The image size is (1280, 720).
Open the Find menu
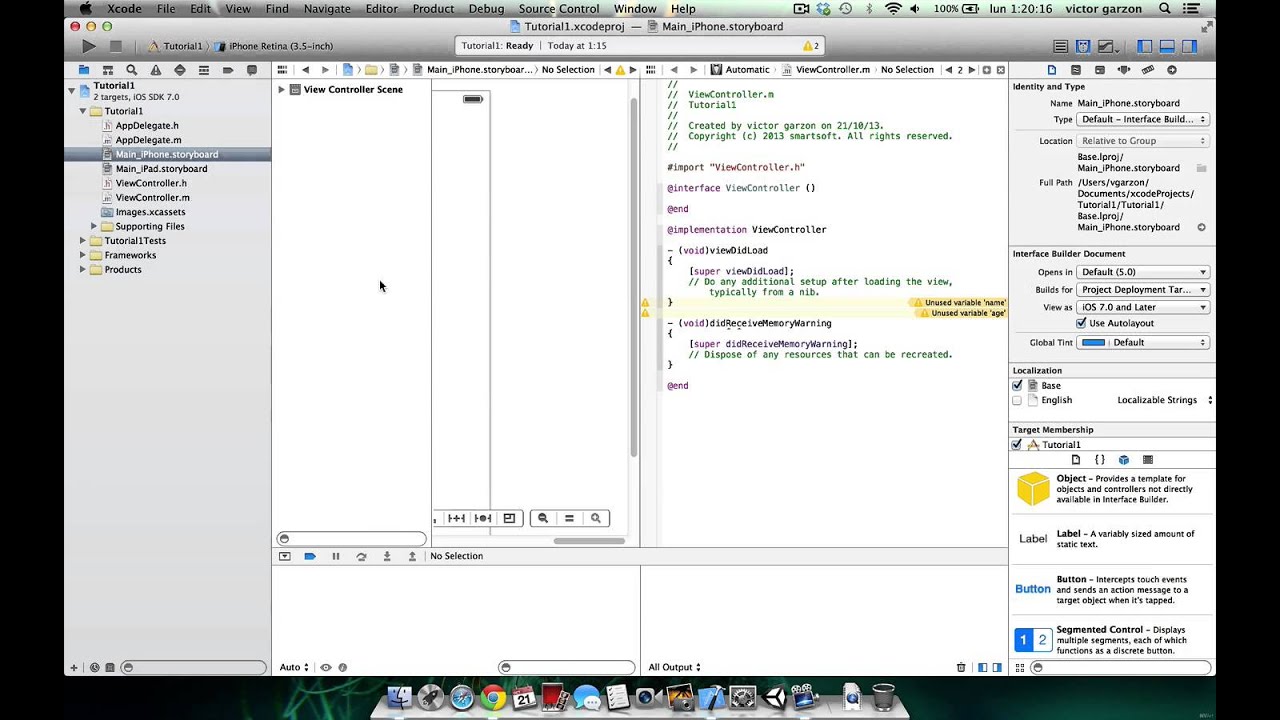point(277,9)
